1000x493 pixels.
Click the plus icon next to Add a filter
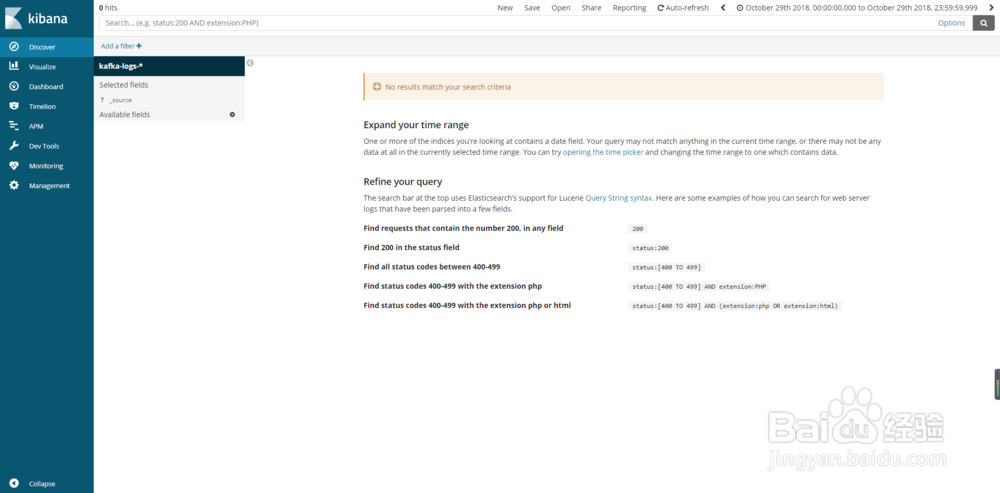tap(139, 46)
